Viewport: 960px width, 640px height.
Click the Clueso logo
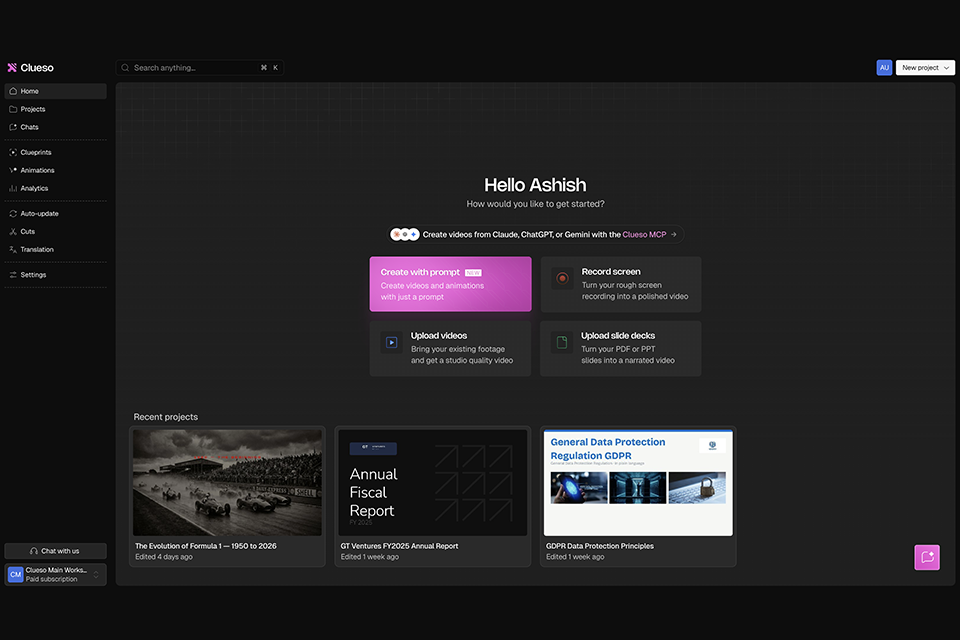[x=31, y=67]
